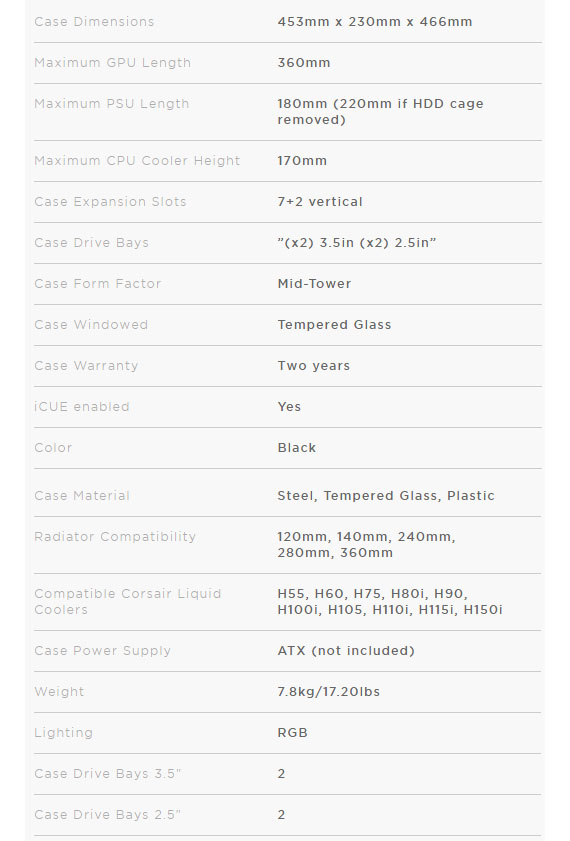Click the Case Drive Bays 2.5" label
This screenshot has width=570, height=841.
click(108, 814)
